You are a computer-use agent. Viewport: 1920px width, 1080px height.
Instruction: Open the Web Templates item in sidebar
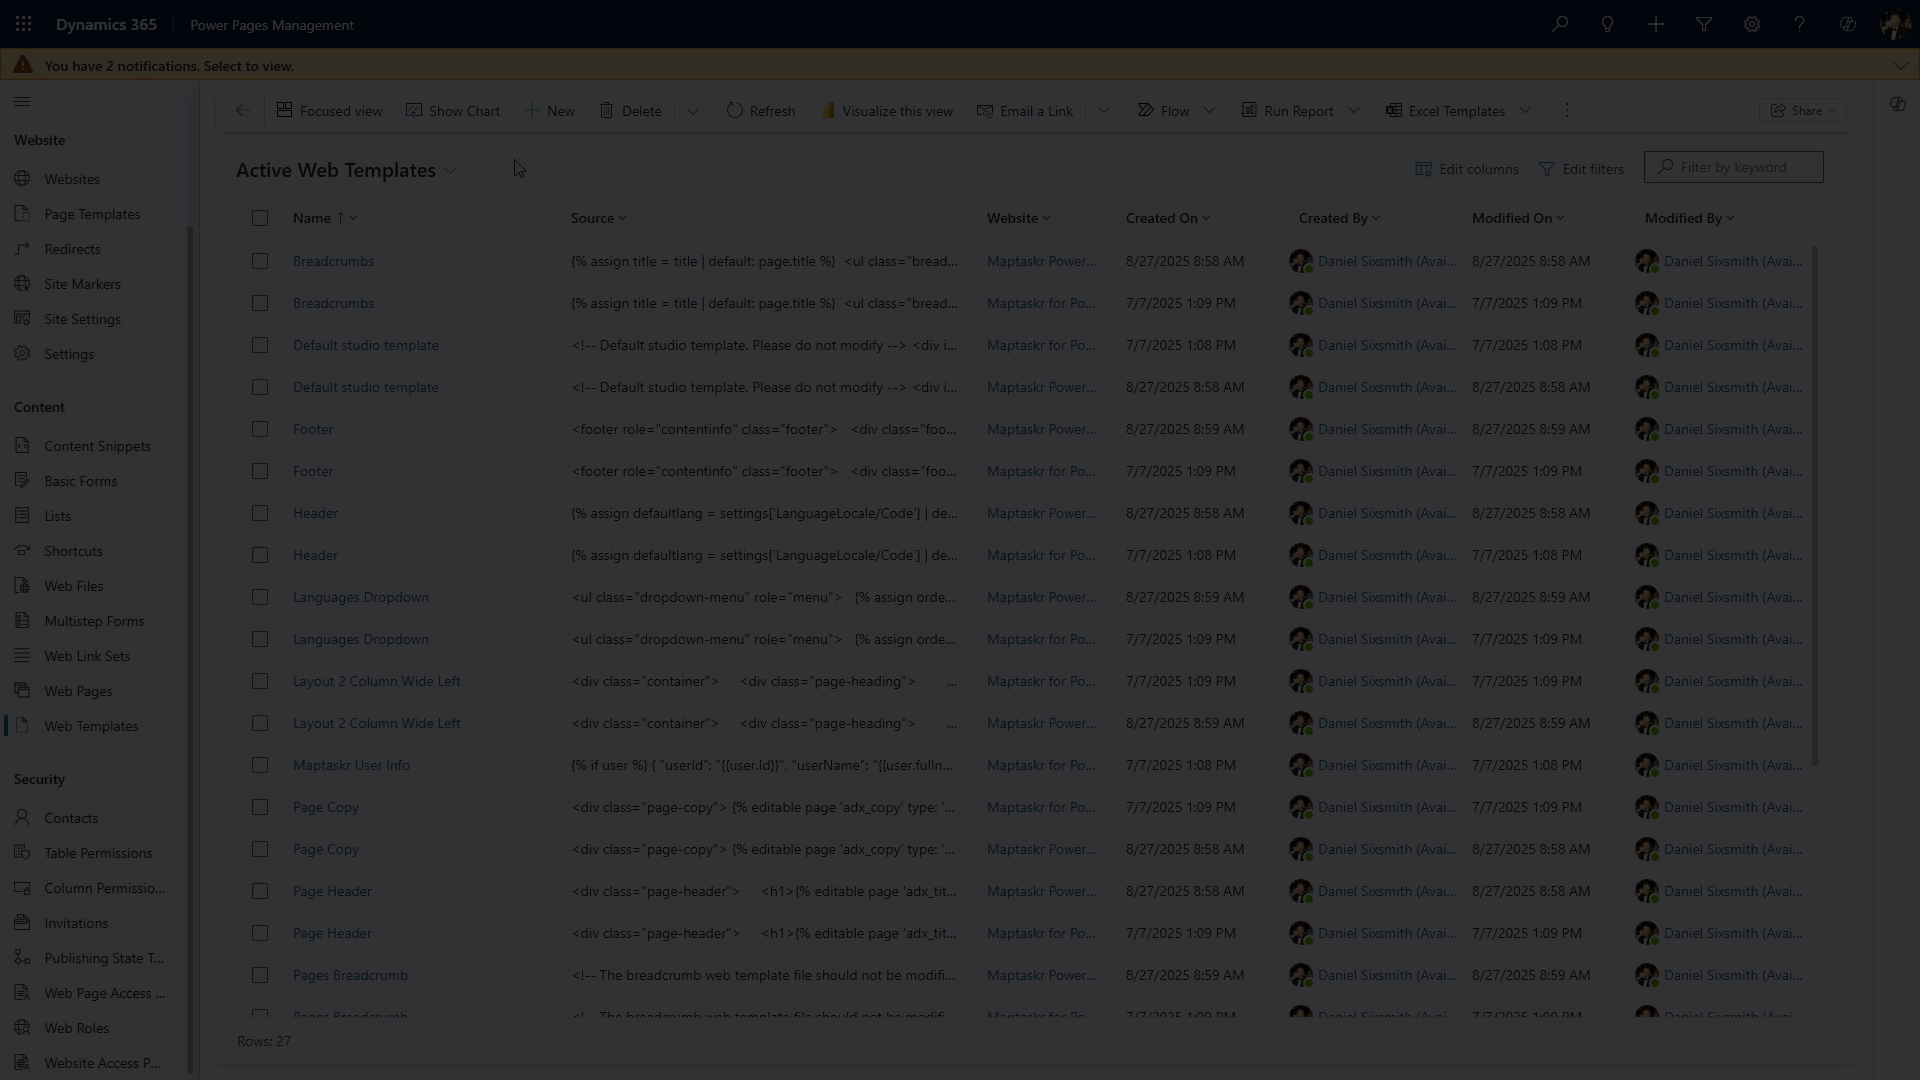pos(91,725)
